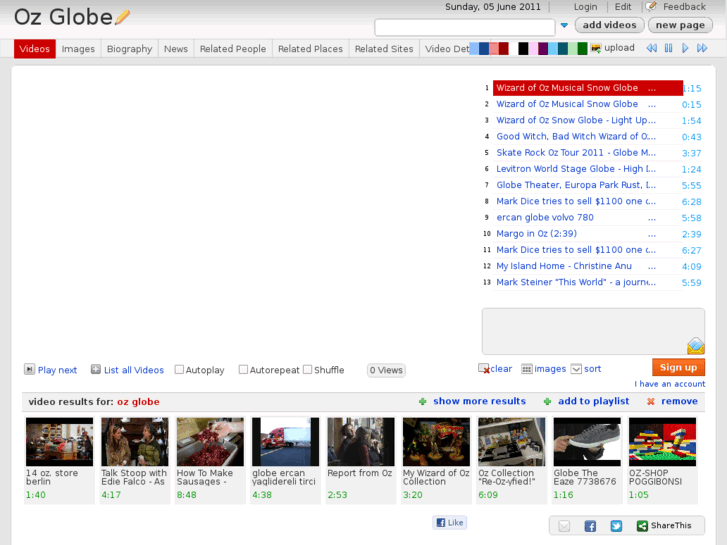This screenshot has height=545, width=727.
Task: Enable the Autorepeat checkbox
Action: coord(243,370)
